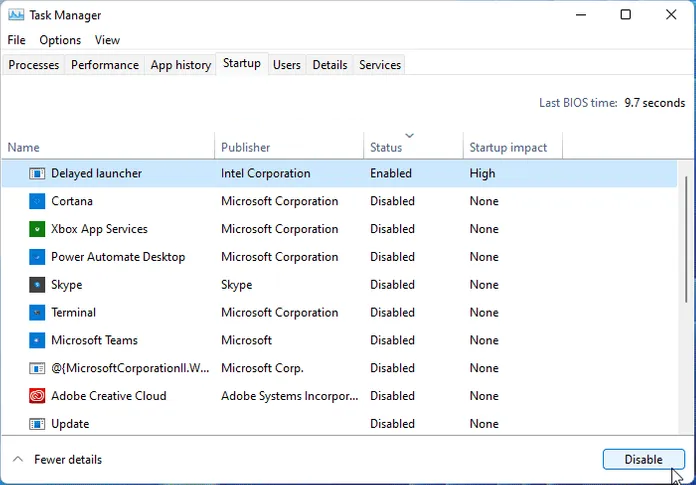Click the @{MicrosoftCorporationII.W... row icon
This screenshot has height=485, width=696.
pyautogui.click(x=37, y=368)
